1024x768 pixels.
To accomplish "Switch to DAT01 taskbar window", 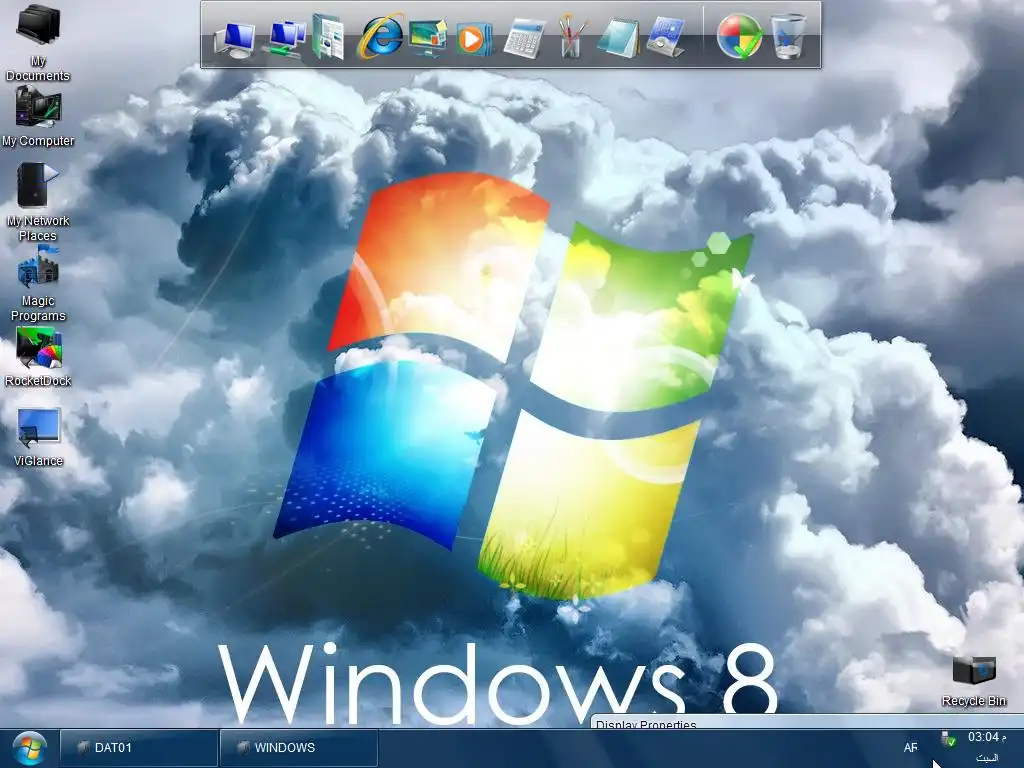I will pyautogui.click(x=138, y=748).
